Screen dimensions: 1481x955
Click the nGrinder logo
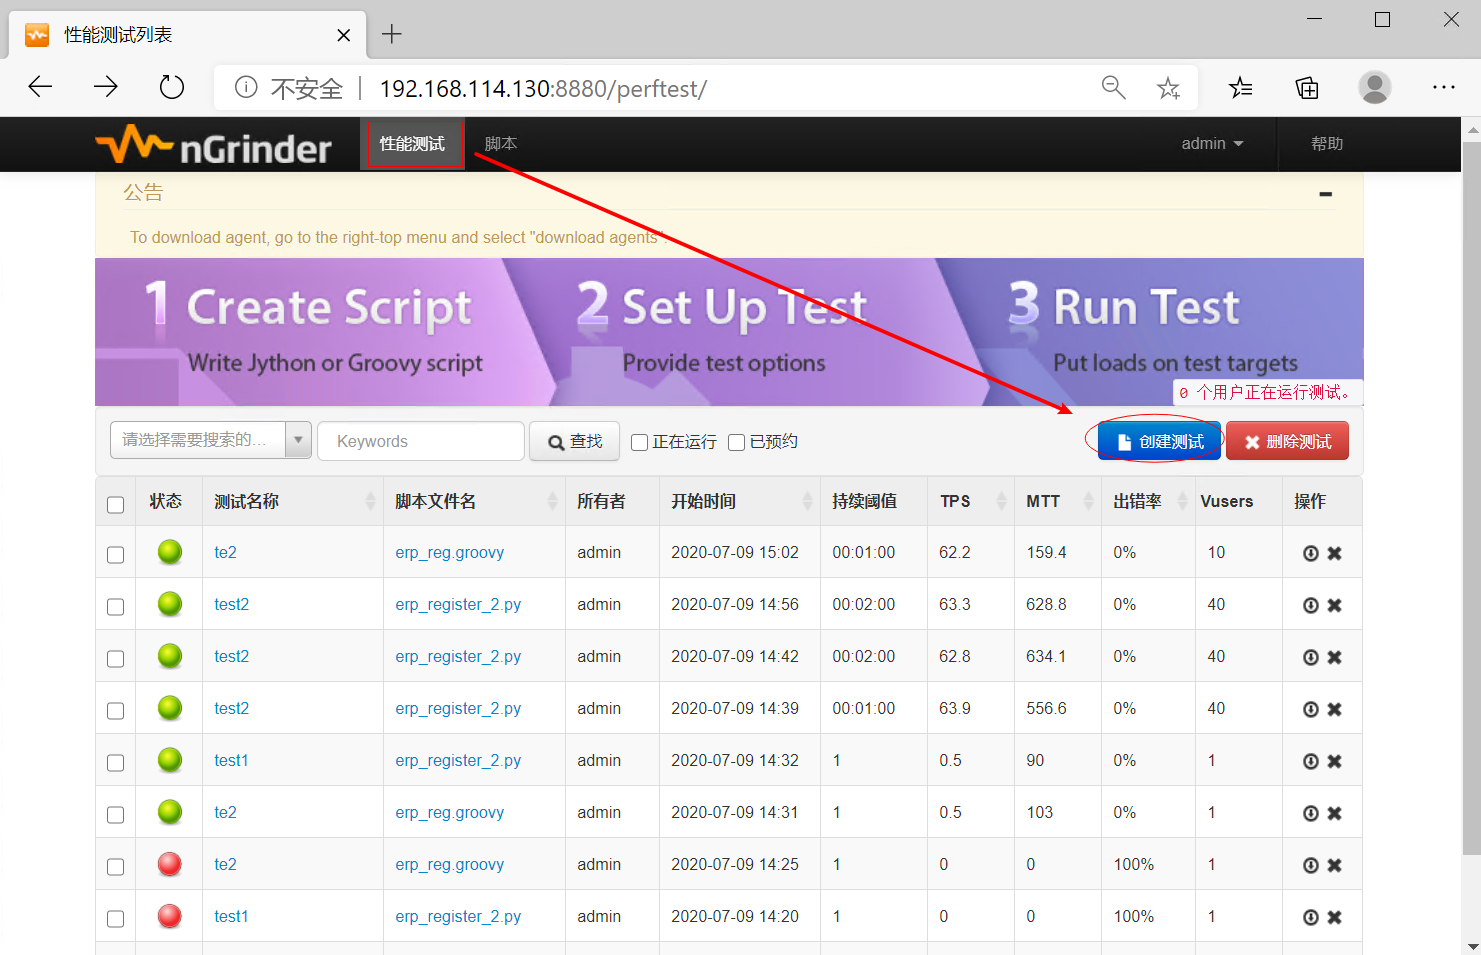coord(214,146)
